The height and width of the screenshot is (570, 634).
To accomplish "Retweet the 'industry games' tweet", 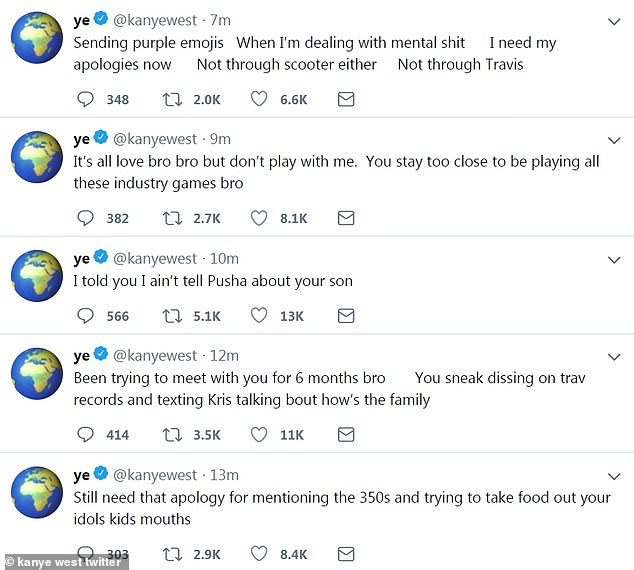I will (x=173, y=217).
